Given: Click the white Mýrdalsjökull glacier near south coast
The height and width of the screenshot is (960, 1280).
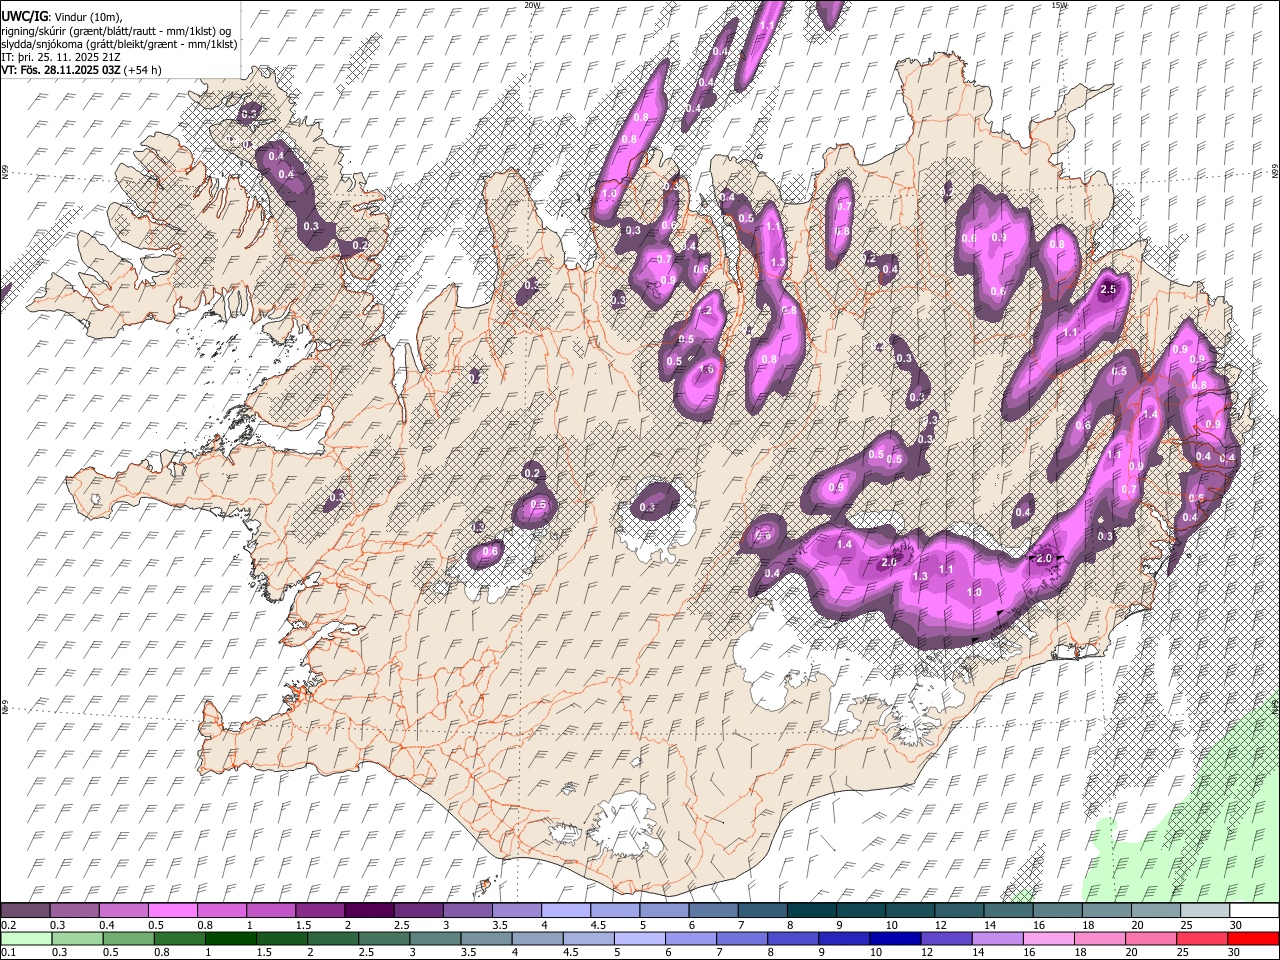Looking at the screenshot, I should point(625,825).
